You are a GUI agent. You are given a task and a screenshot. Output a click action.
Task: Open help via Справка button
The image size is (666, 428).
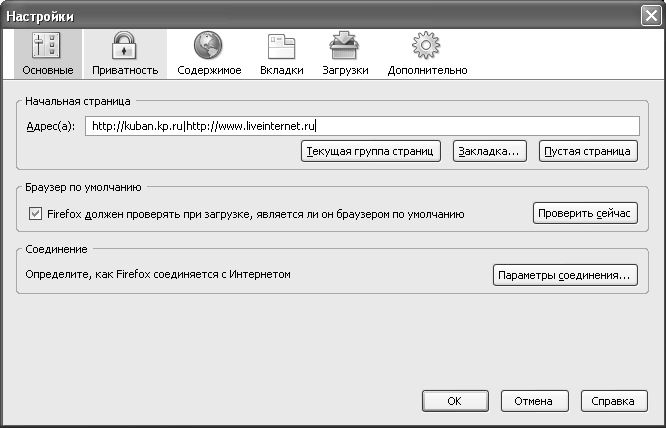tap(613, 401)
